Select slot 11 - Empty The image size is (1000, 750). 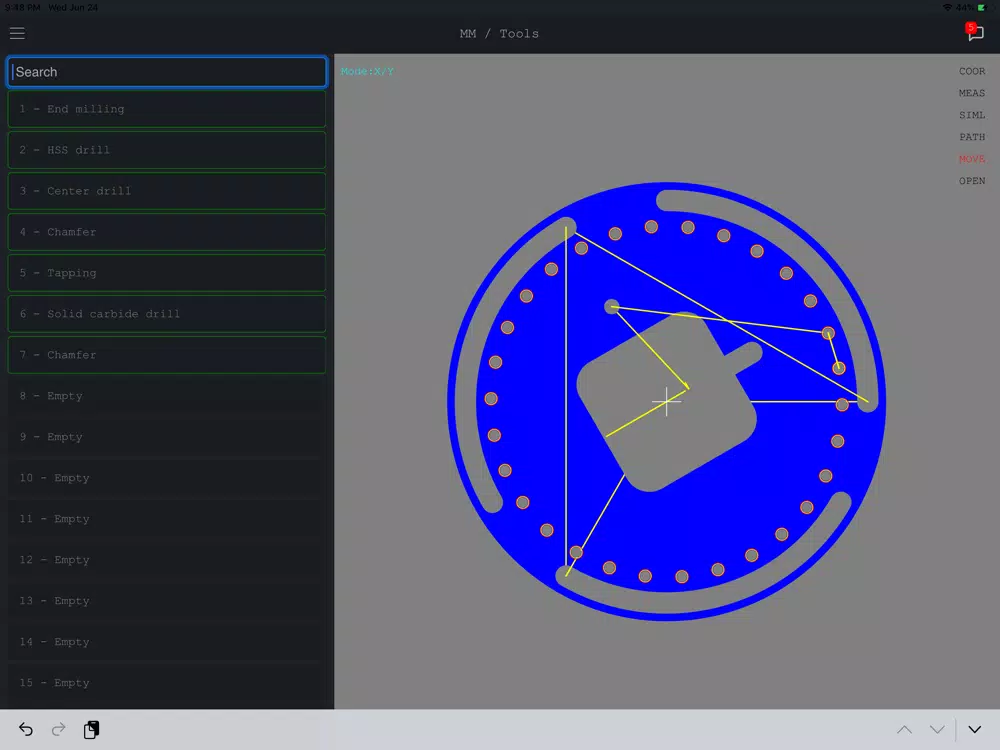pyautogui.click(x=167, y=519)
